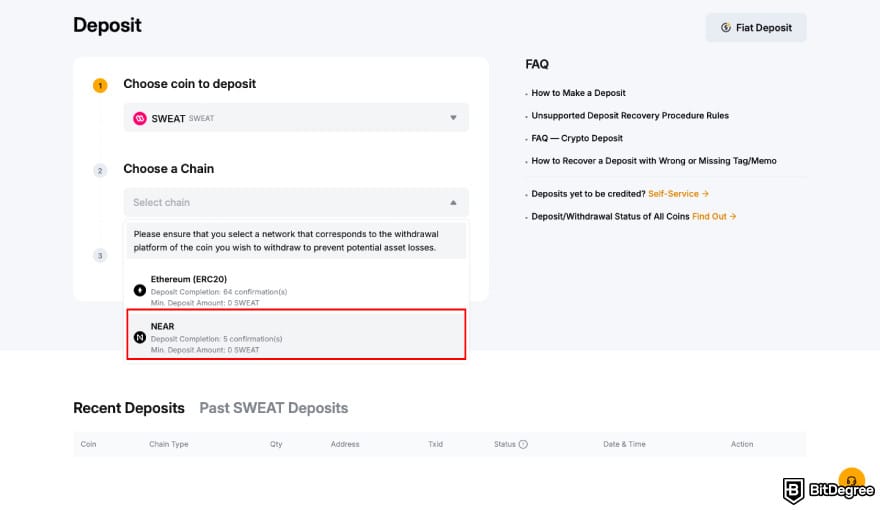Viewport: 880px width, 510px height.
Task: Click the Address column header
Action: pos(345,444)
